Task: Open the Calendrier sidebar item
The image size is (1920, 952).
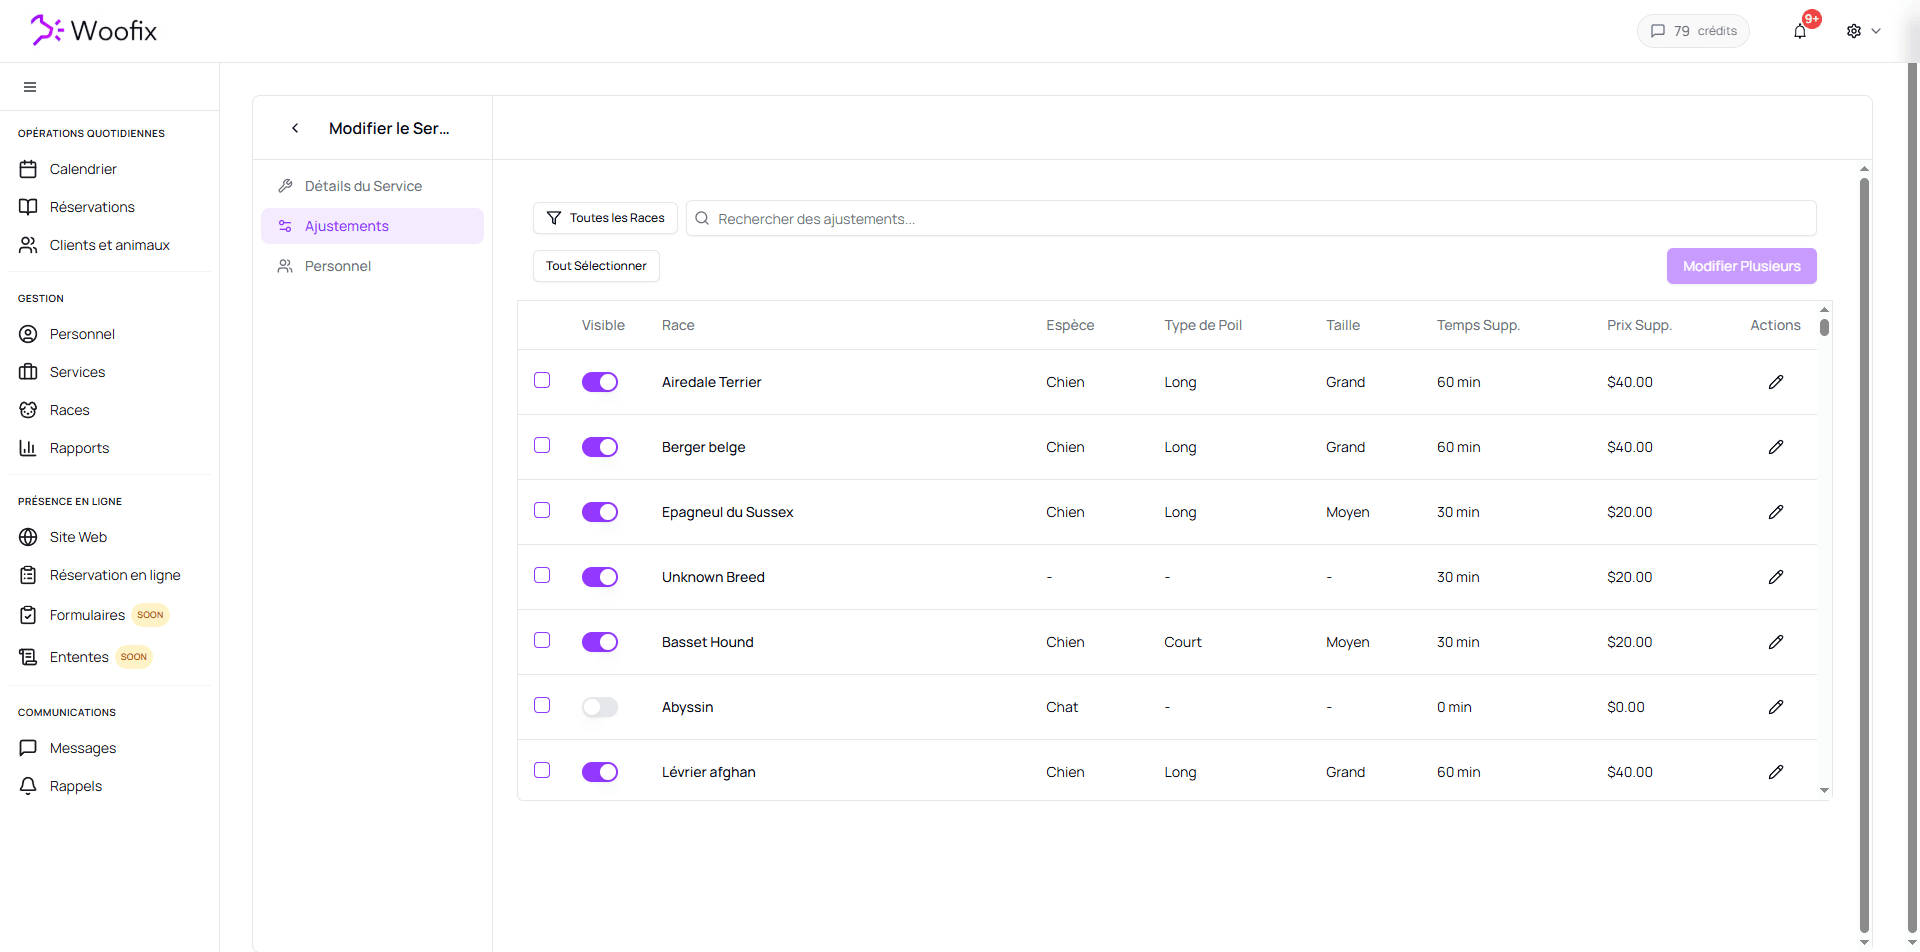Action: [x=83, y=169]
